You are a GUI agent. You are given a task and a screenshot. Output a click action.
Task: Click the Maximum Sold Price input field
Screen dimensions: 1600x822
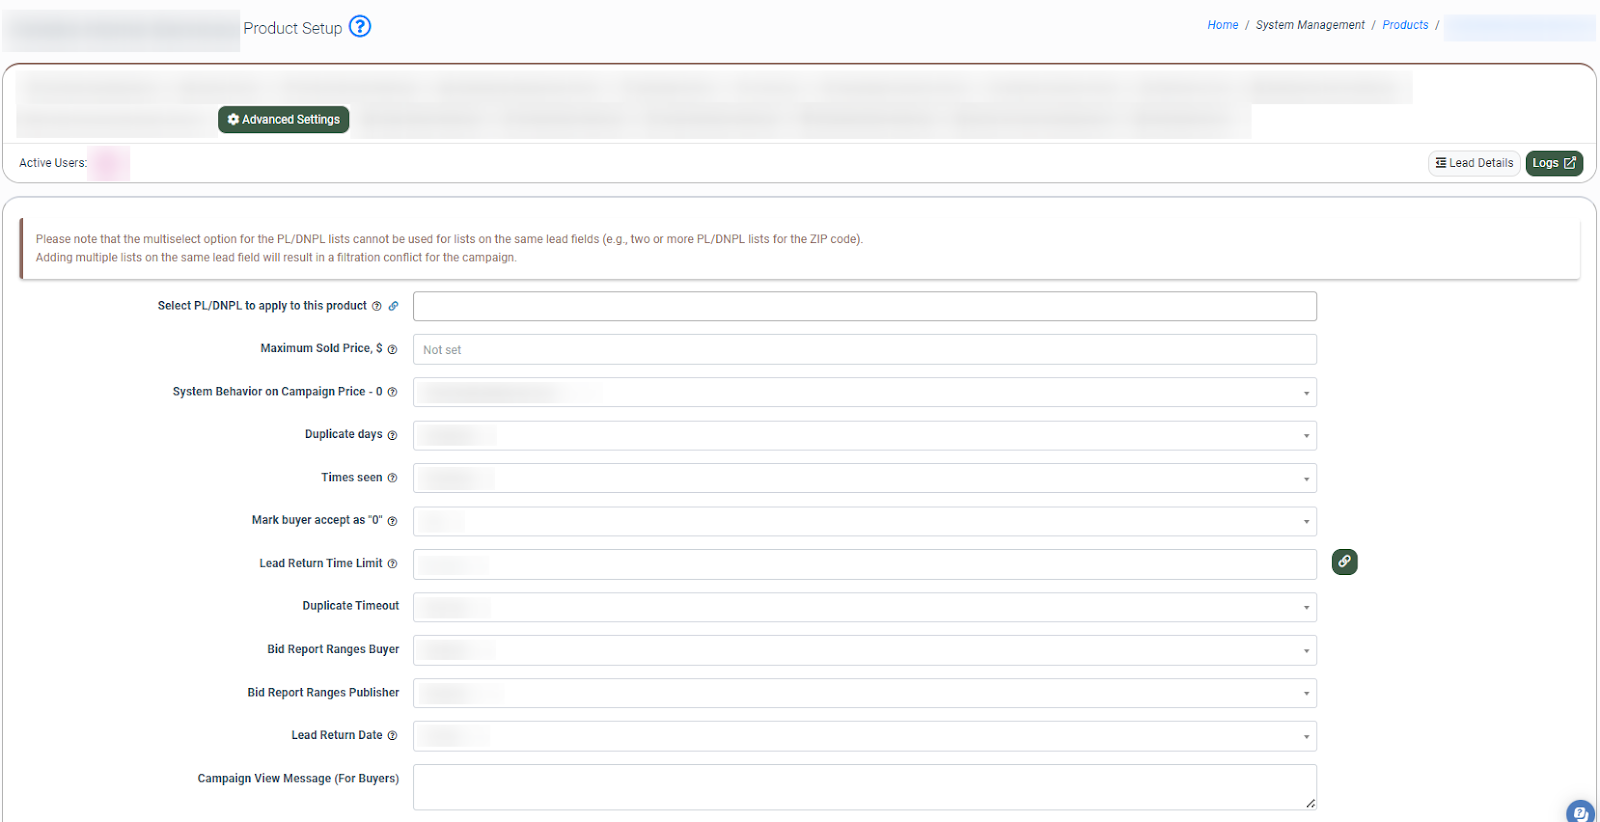pos(864,349)
